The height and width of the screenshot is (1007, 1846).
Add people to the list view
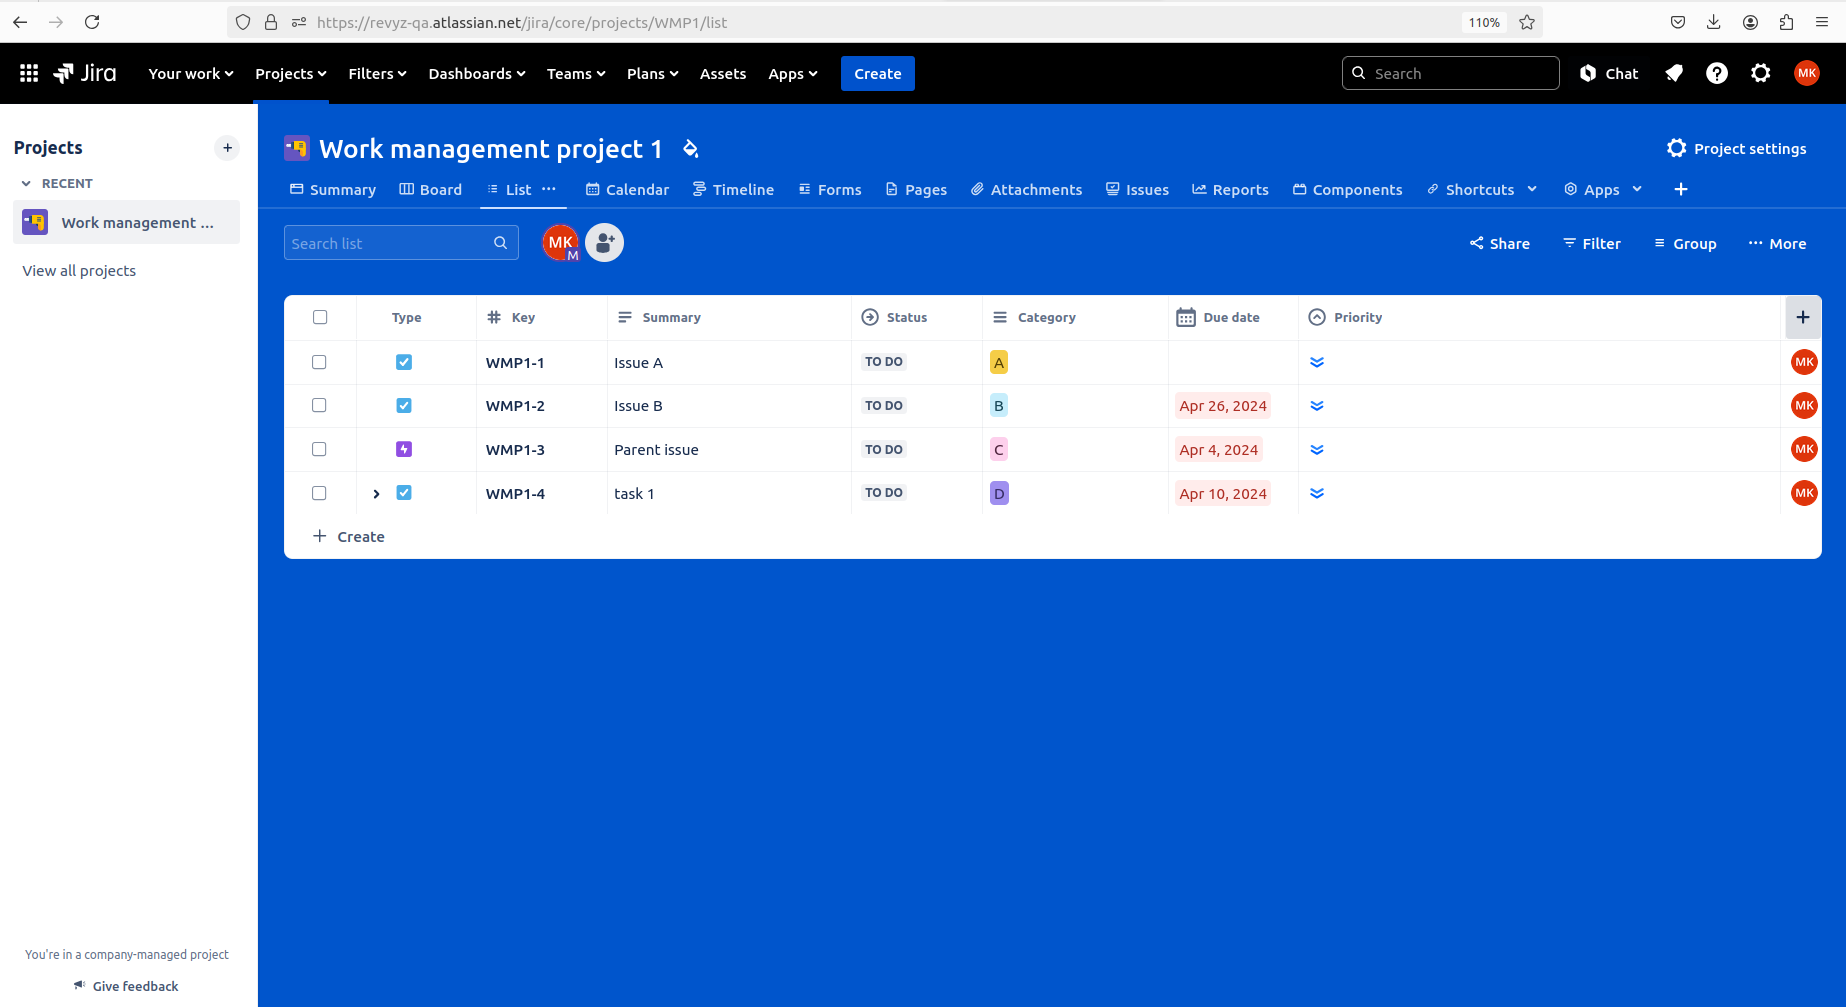604,242
